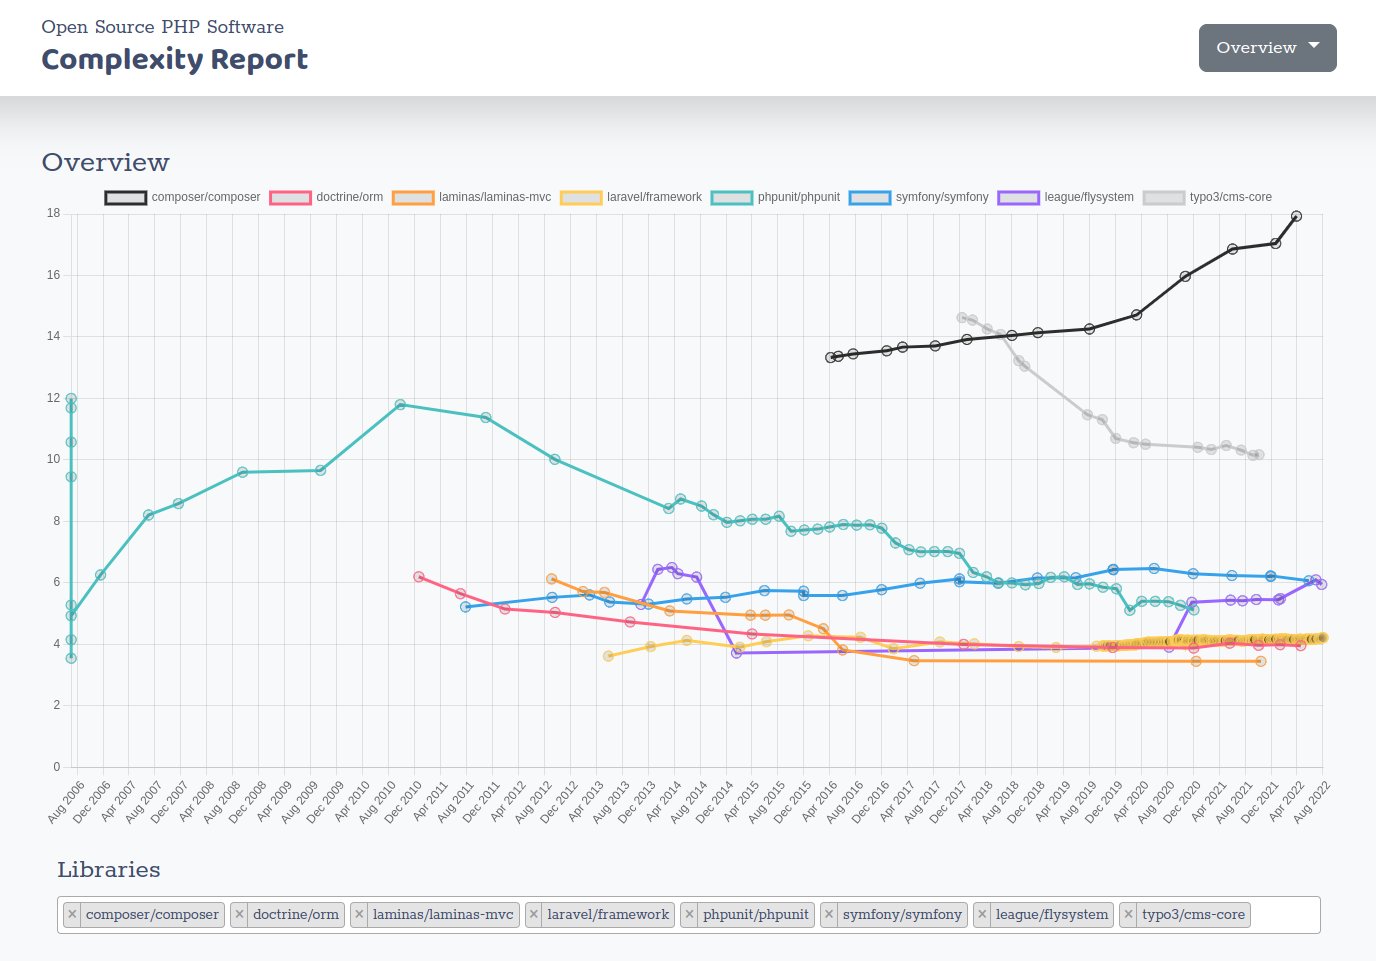The image size is (1376, 961).
Task: Click the Open Source PHP Software header text
Action: (x=162, y=27)
